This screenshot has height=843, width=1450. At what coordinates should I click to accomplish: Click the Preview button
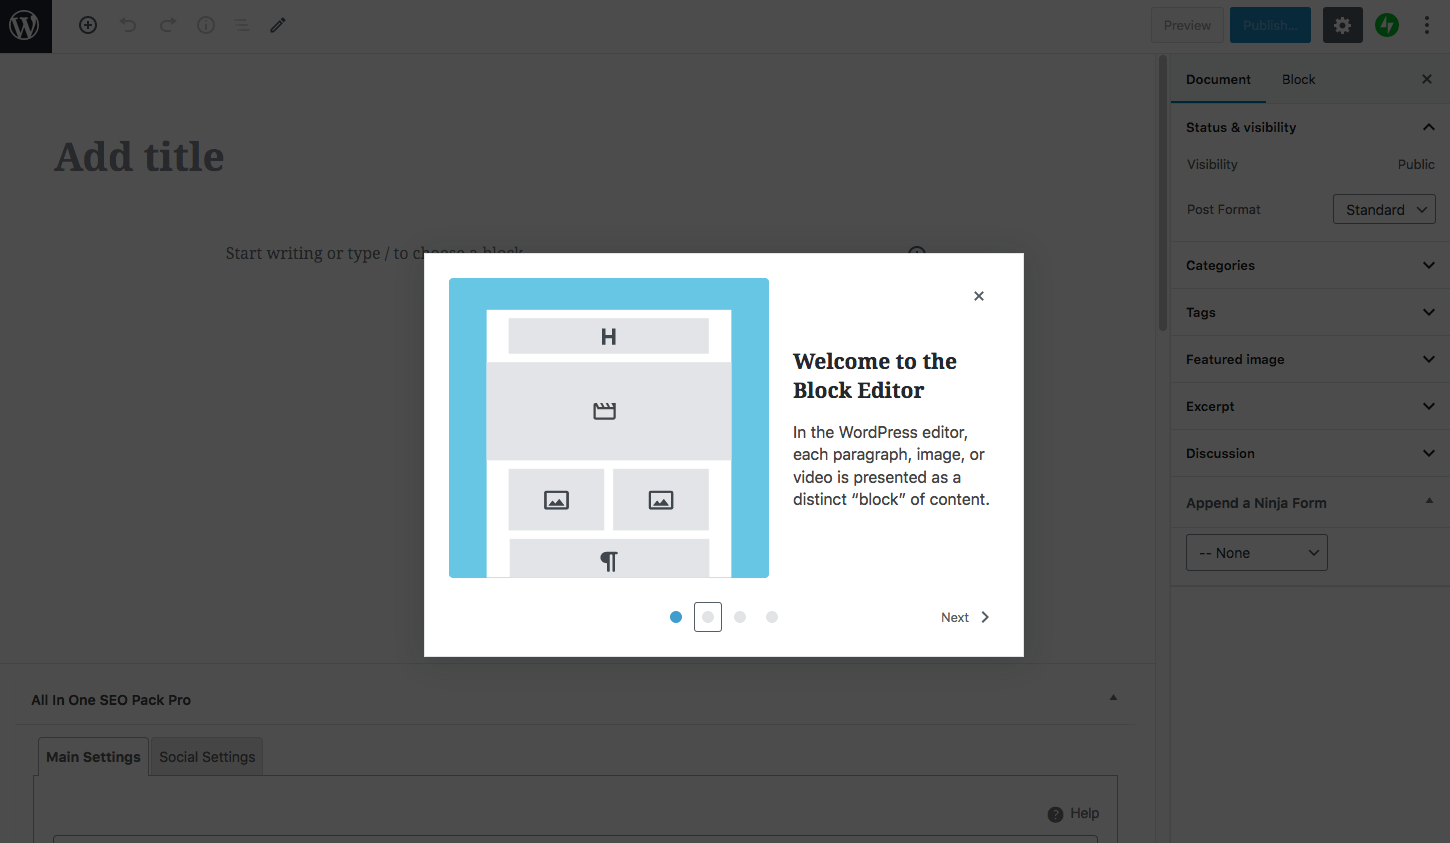pyautogui.click(x=1186, y=25)
